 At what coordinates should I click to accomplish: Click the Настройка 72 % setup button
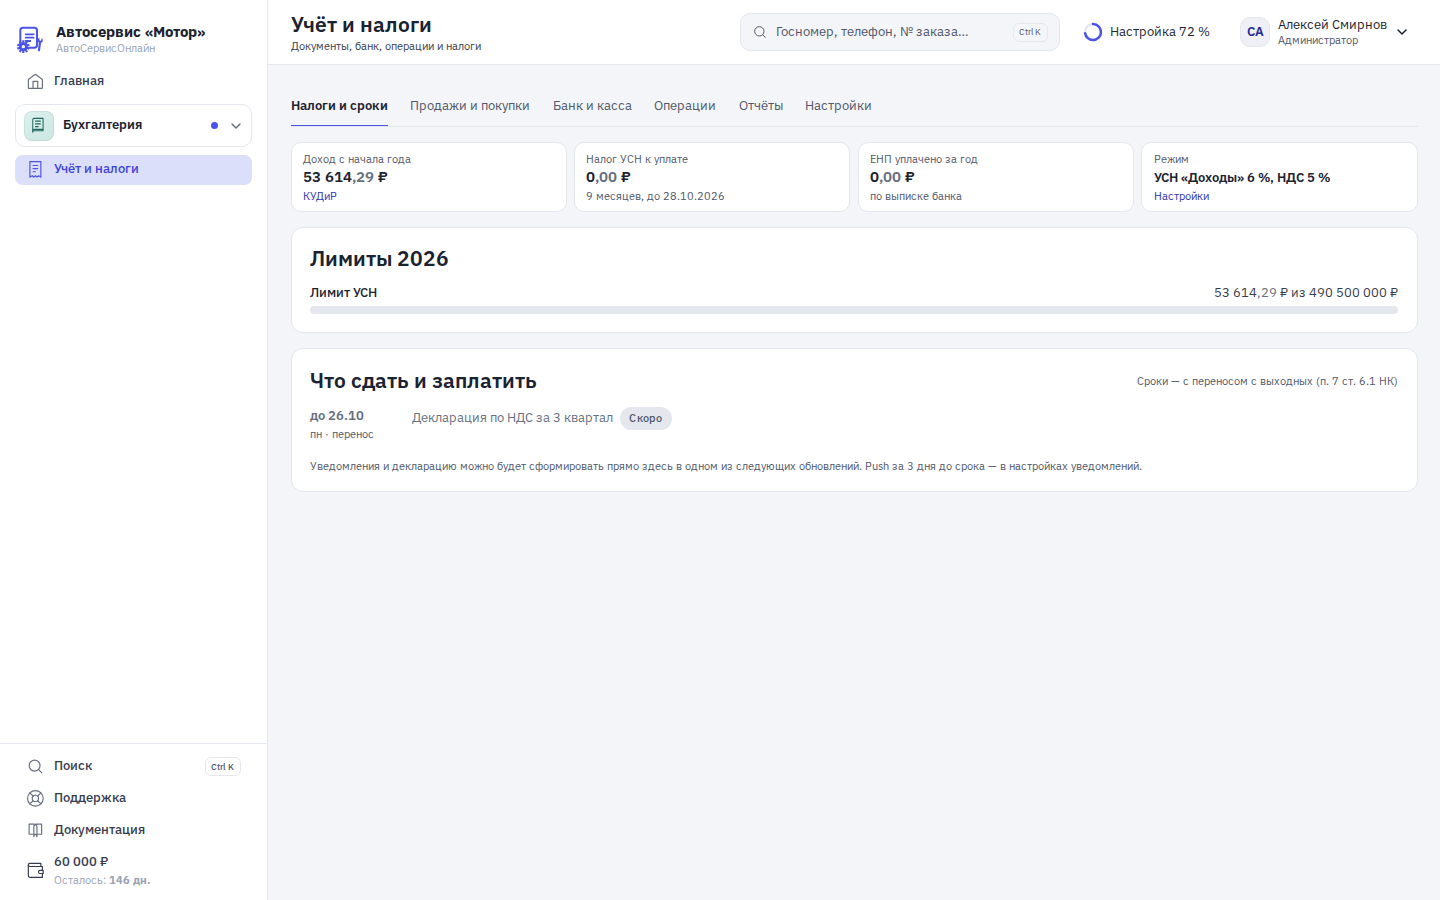tap(1147, 32)
